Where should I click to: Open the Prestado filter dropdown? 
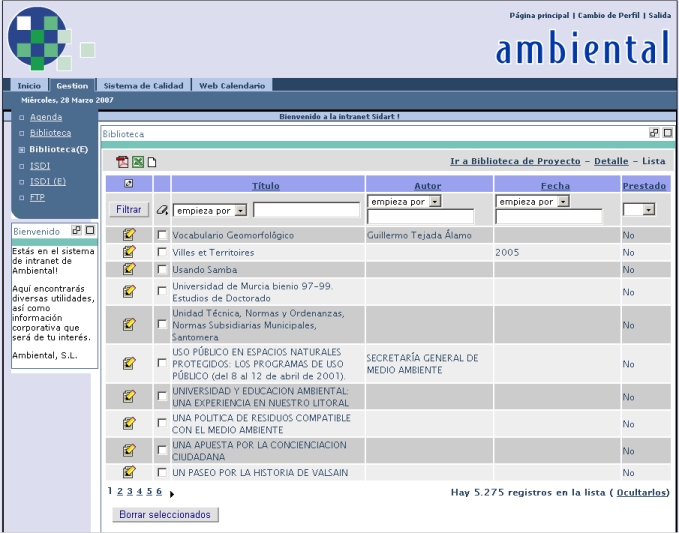coord(638,210)
